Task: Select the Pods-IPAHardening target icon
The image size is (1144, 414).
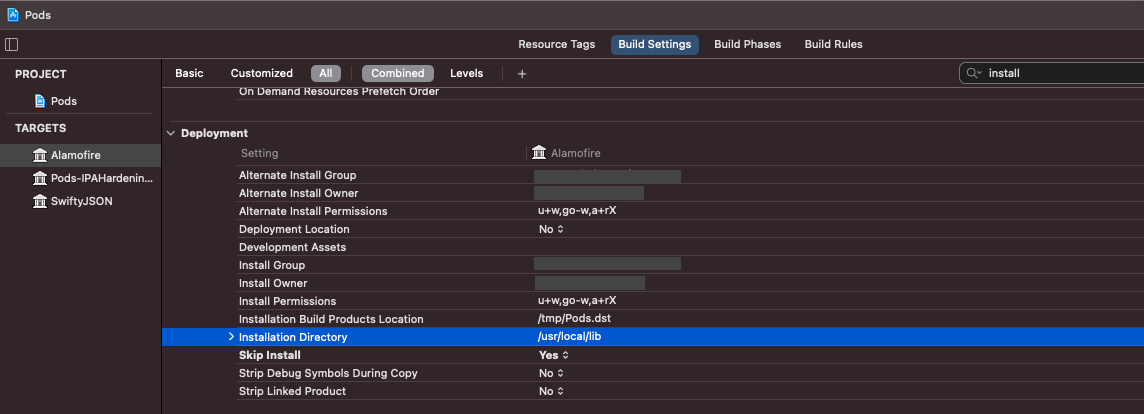Action: coord(40,178)
